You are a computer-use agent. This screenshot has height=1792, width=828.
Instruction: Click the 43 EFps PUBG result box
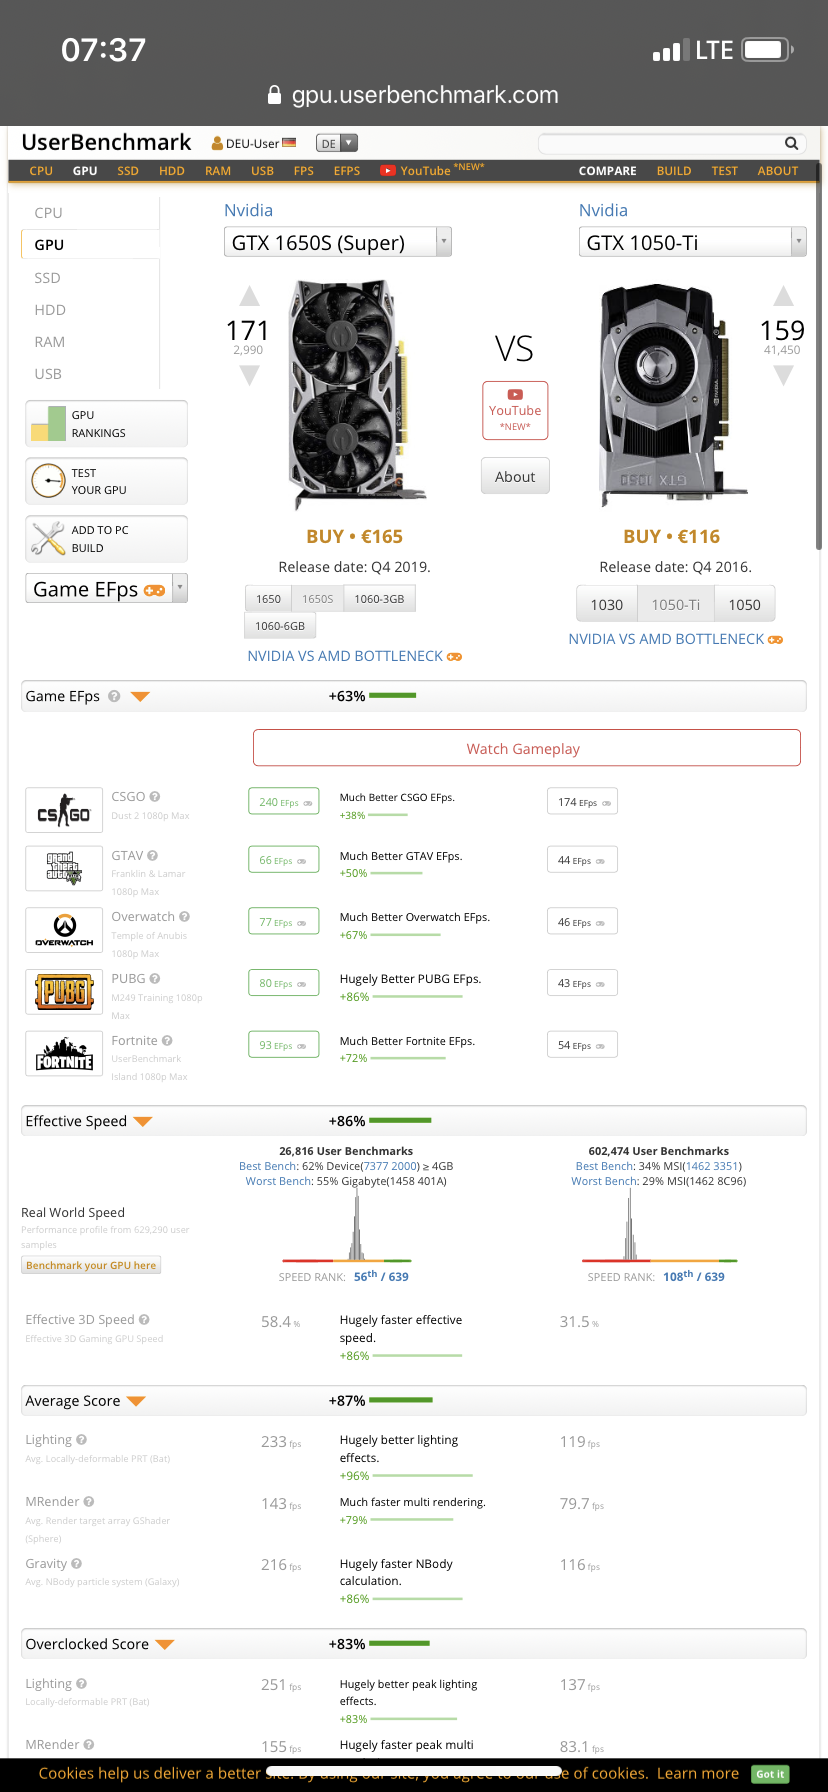point(582,983)
